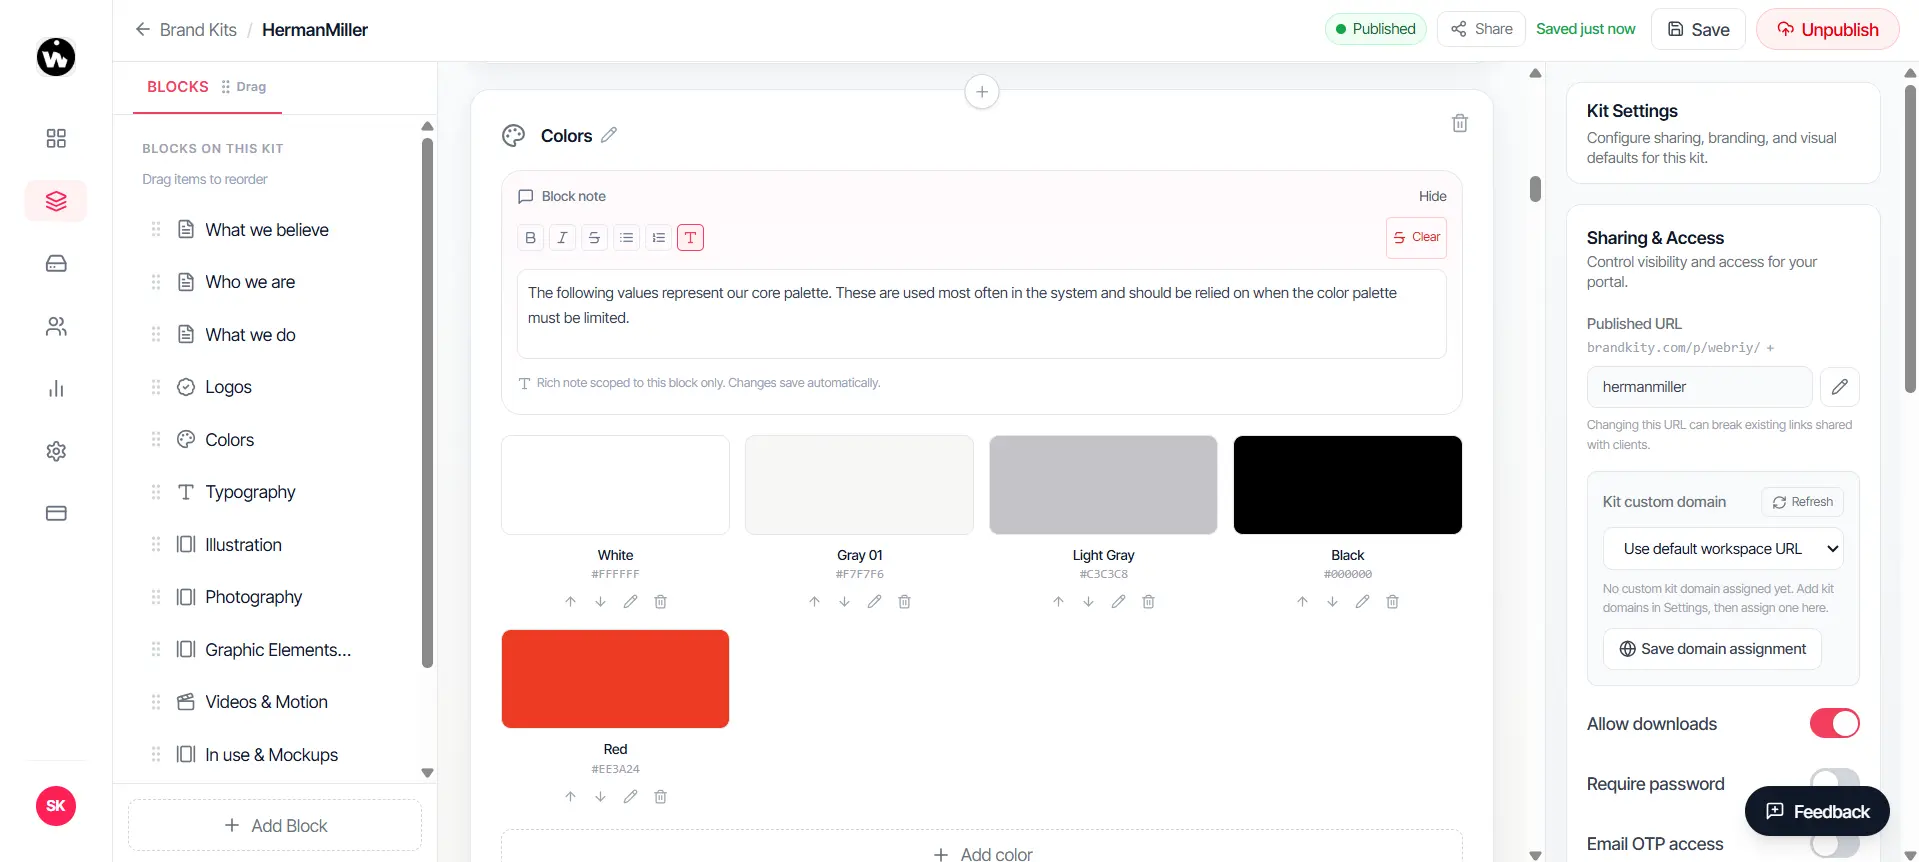Edit the Gray 01 color

pyautogui.click(x=874, y=602)
